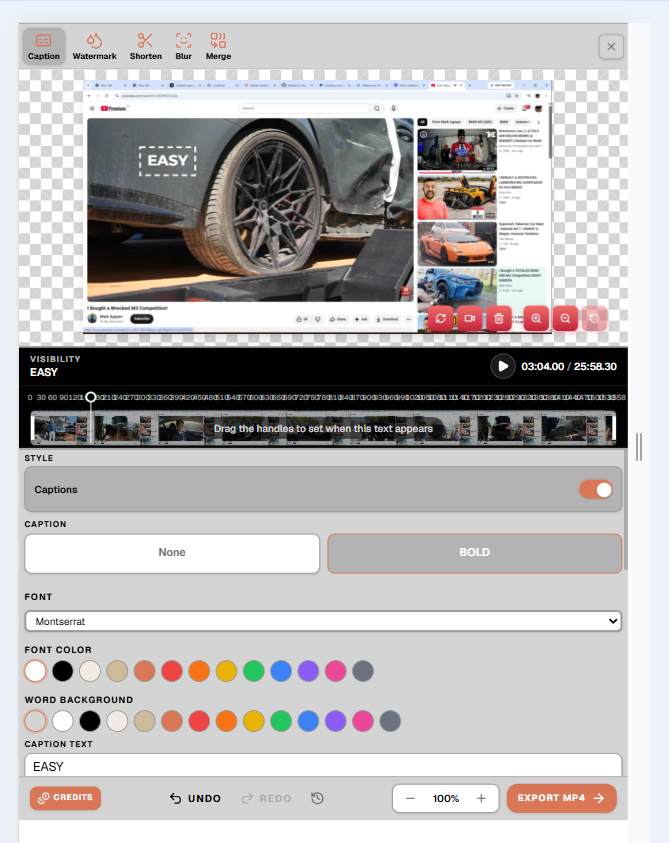Pick slate gray font color swatch
This screenshot has height=843, width=669.
tap(363, 671)
